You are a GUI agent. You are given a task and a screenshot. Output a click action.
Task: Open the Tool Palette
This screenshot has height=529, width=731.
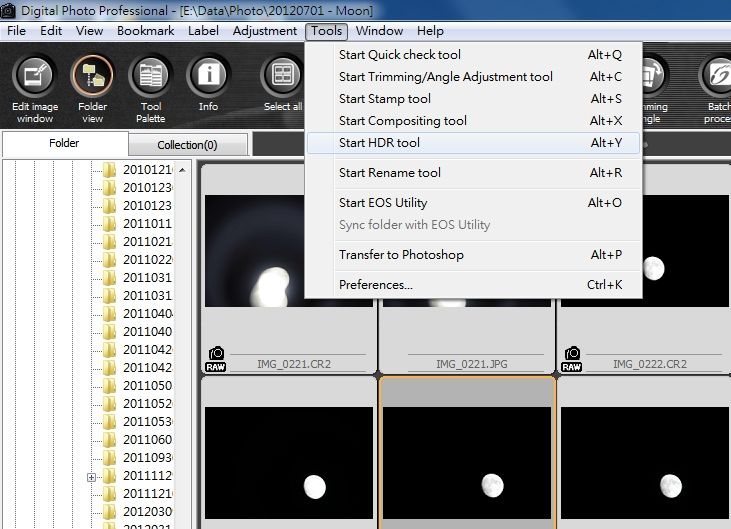pyautogui.click(x=151, y=89)
